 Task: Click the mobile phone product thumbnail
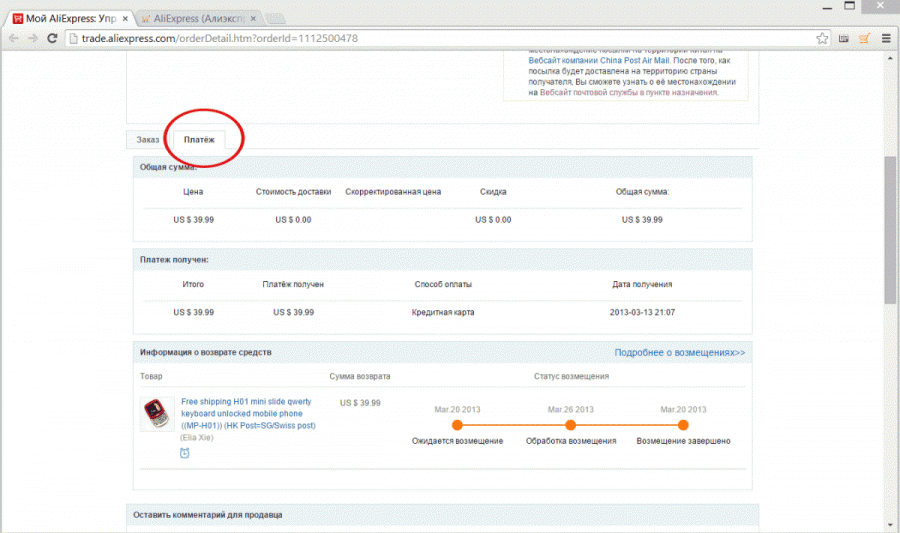(x=157, y=413)
